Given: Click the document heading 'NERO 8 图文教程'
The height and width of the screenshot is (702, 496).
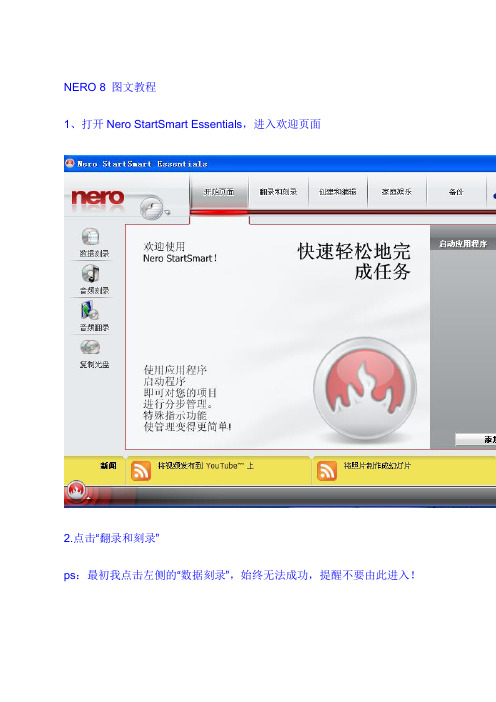Looking at the screenshot, I should coord(110,87).
